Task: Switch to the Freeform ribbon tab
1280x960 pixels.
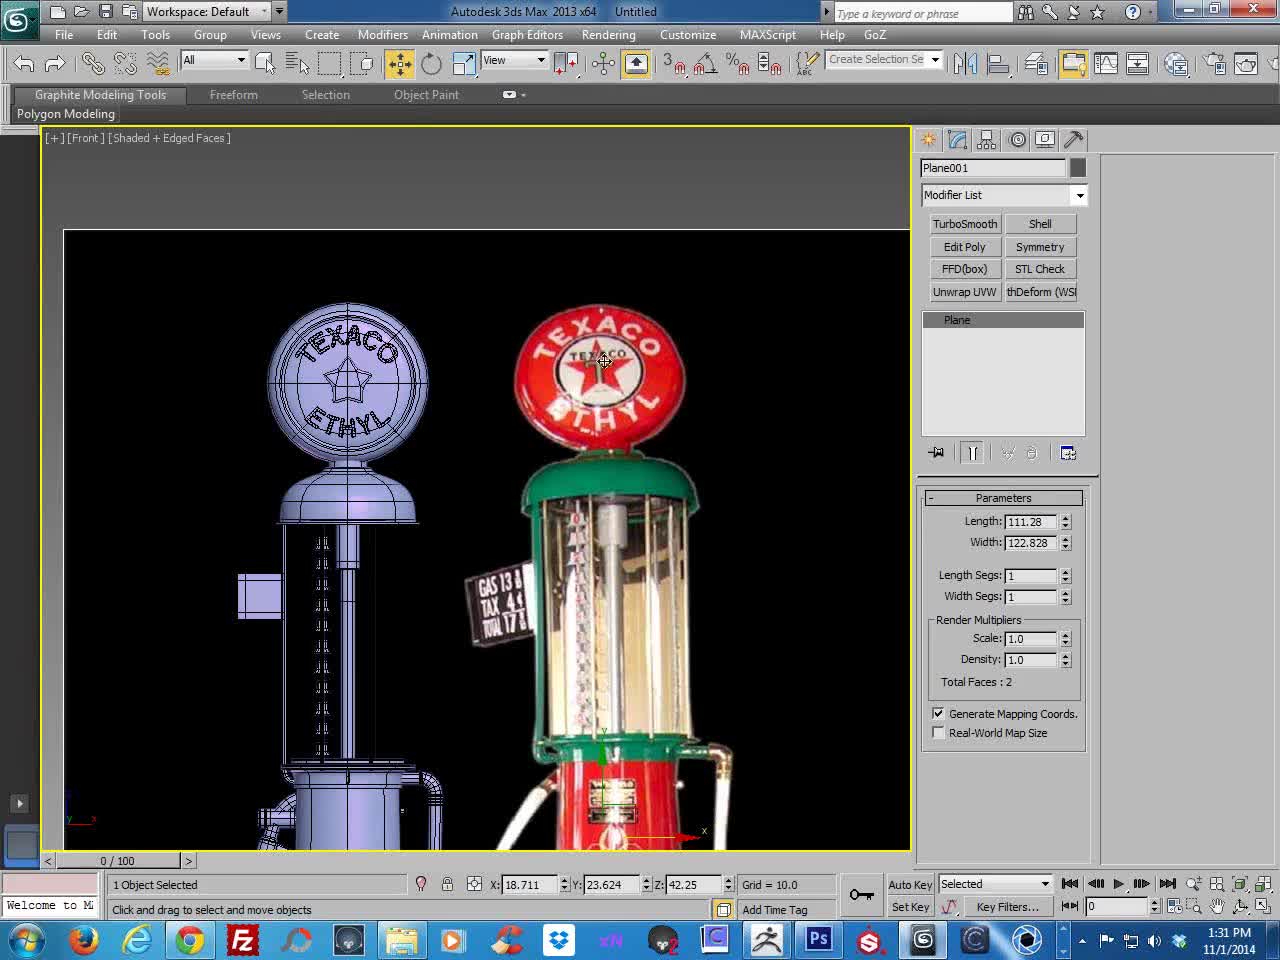Action: pyautogui.click(x=234, y=95)
